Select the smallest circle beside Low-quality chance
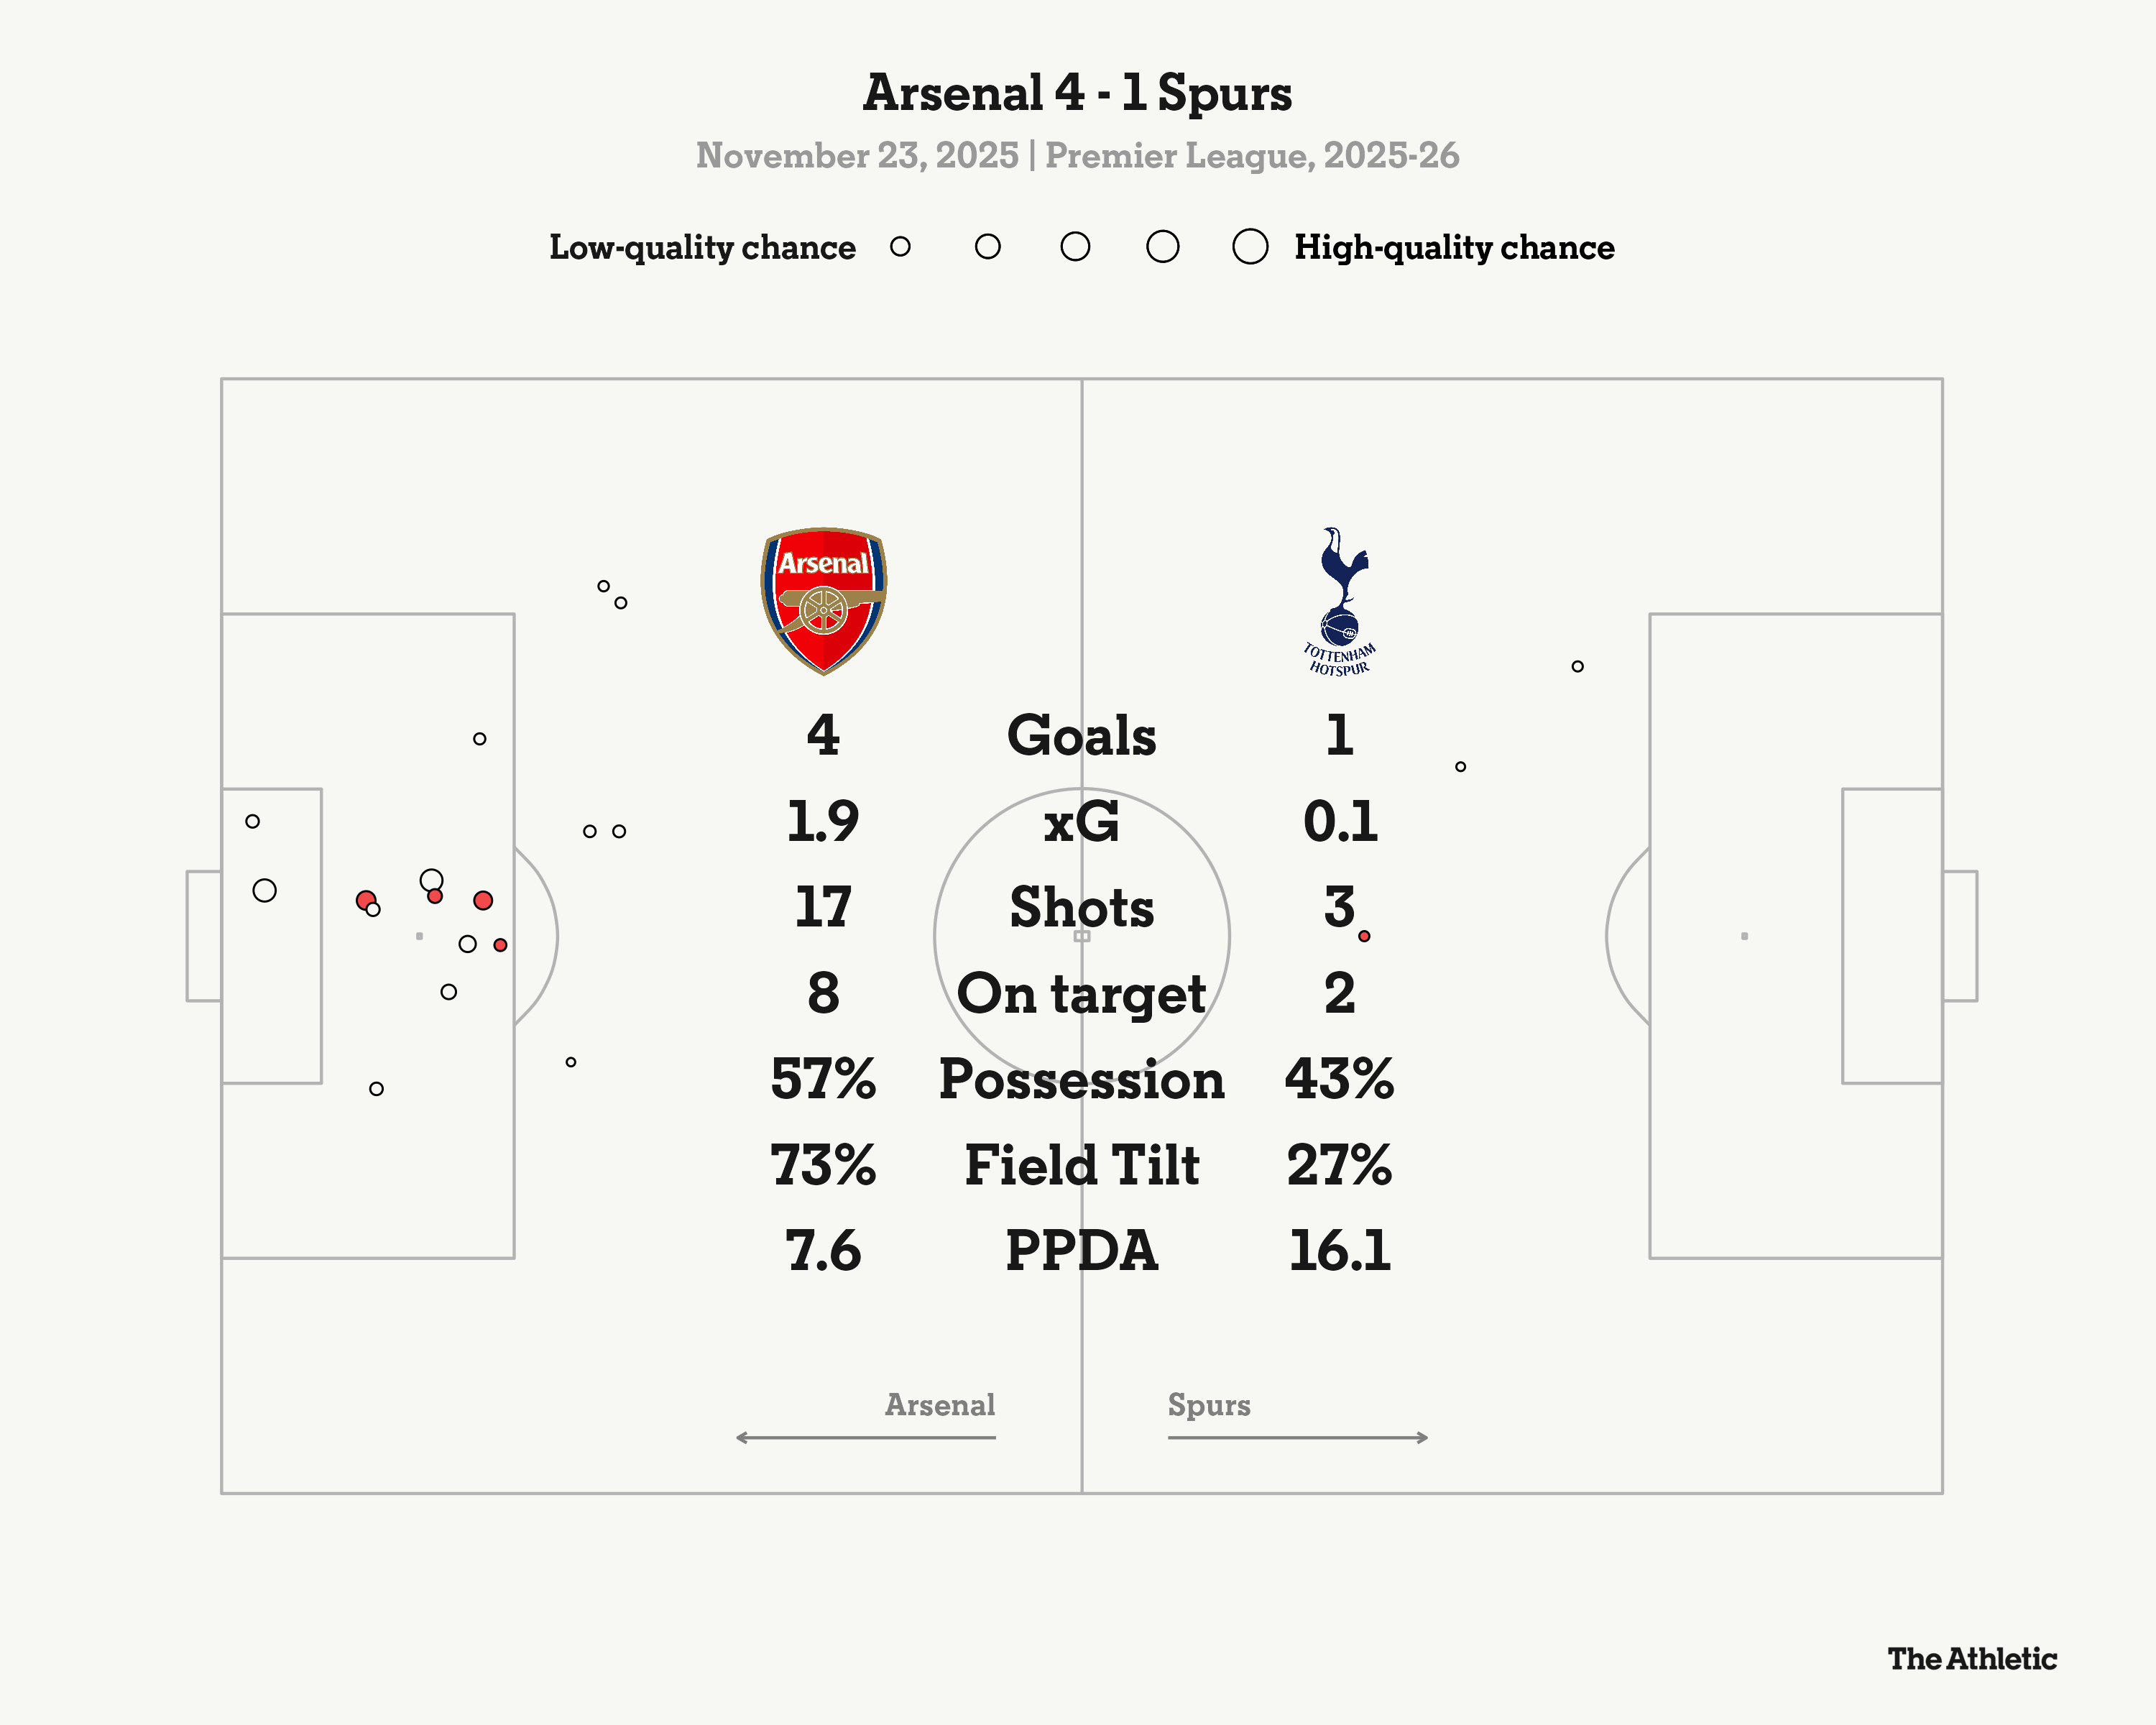2156x1725 pixels. (900, 247)
